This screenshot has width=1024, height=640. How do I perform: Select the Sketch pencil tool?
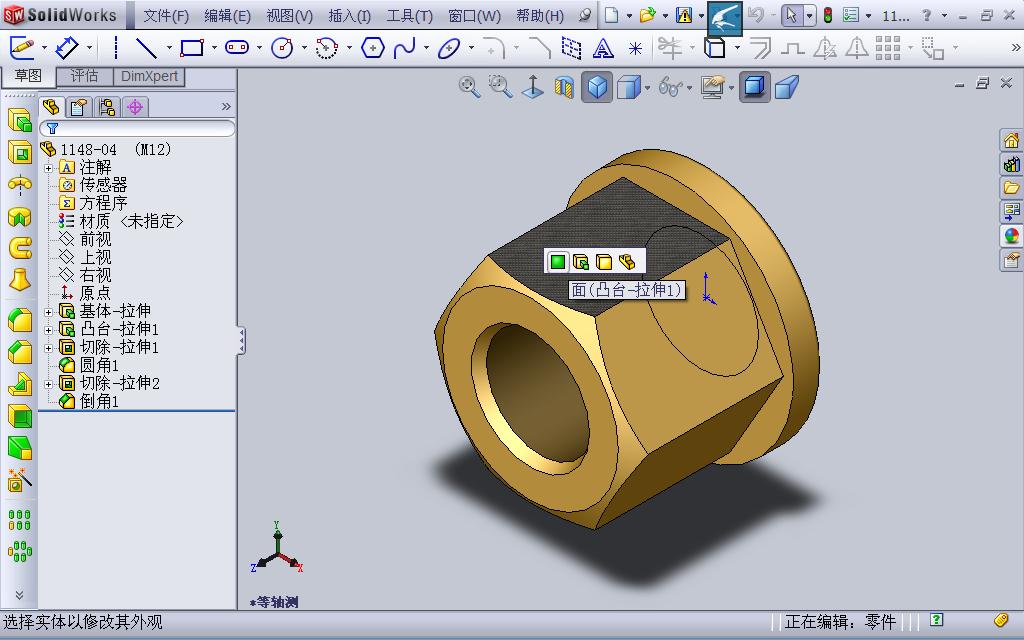(x=22, y=48)
